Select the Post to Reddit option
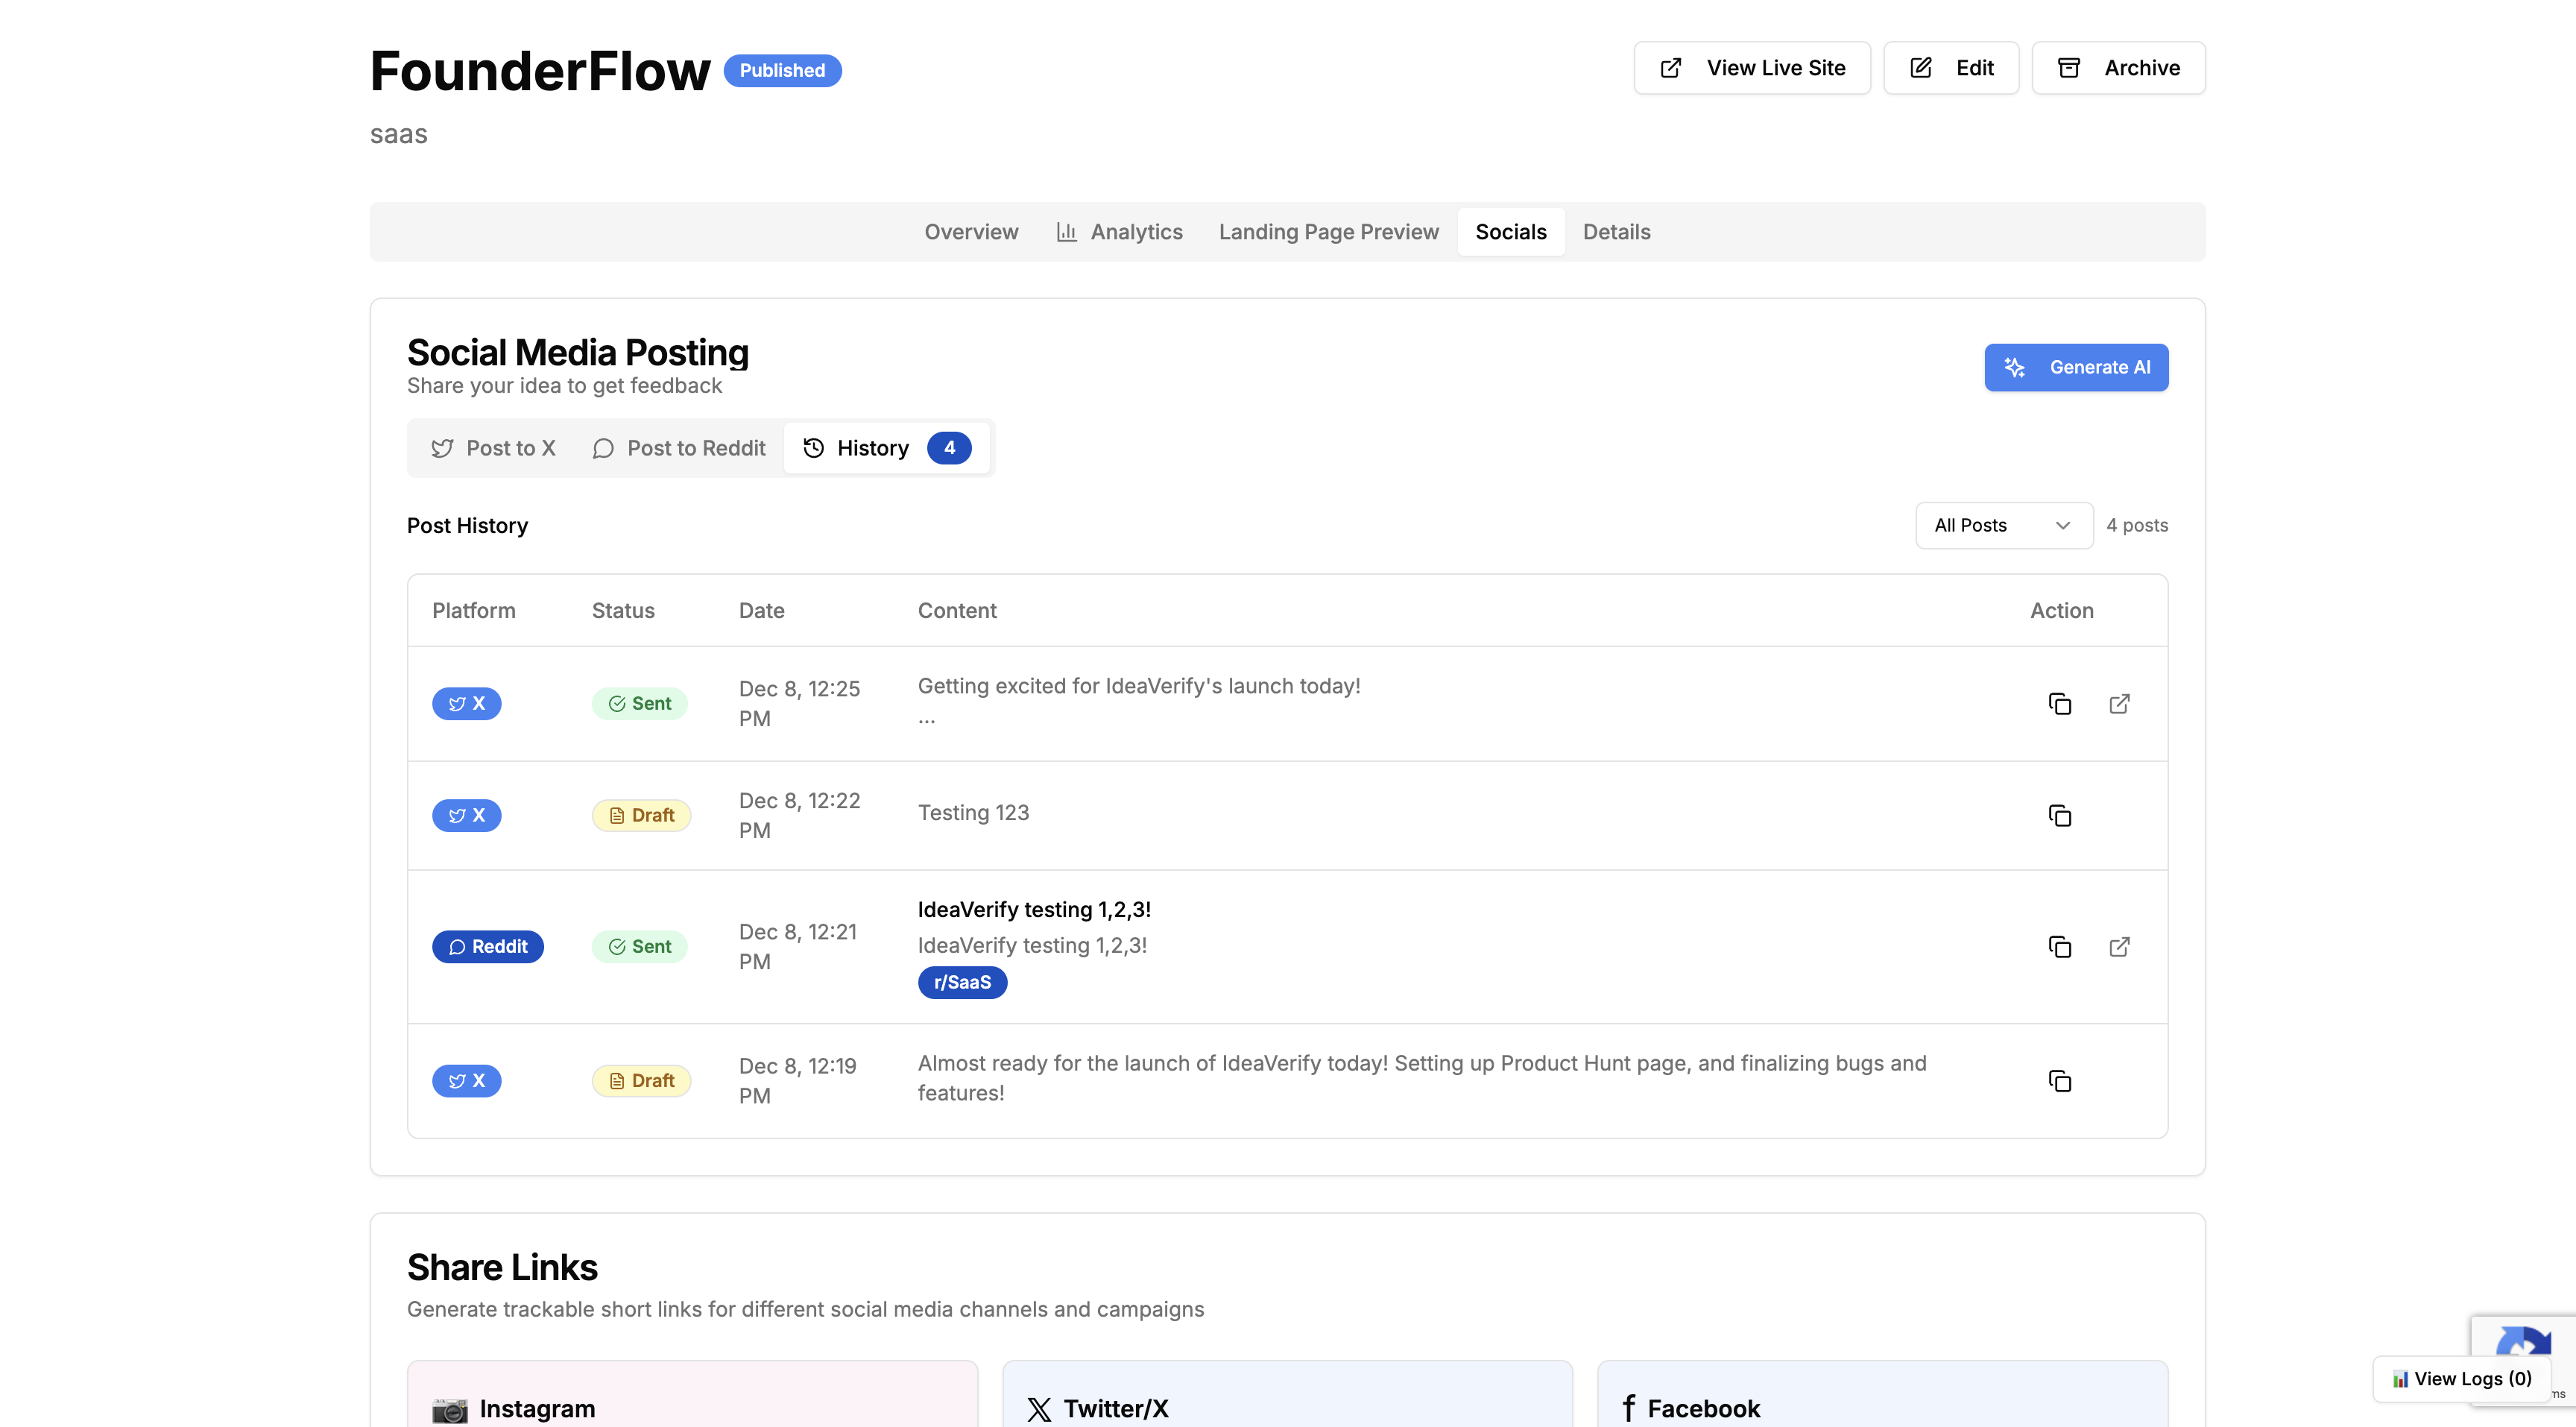2576x1427 pixels. [678, 448]
